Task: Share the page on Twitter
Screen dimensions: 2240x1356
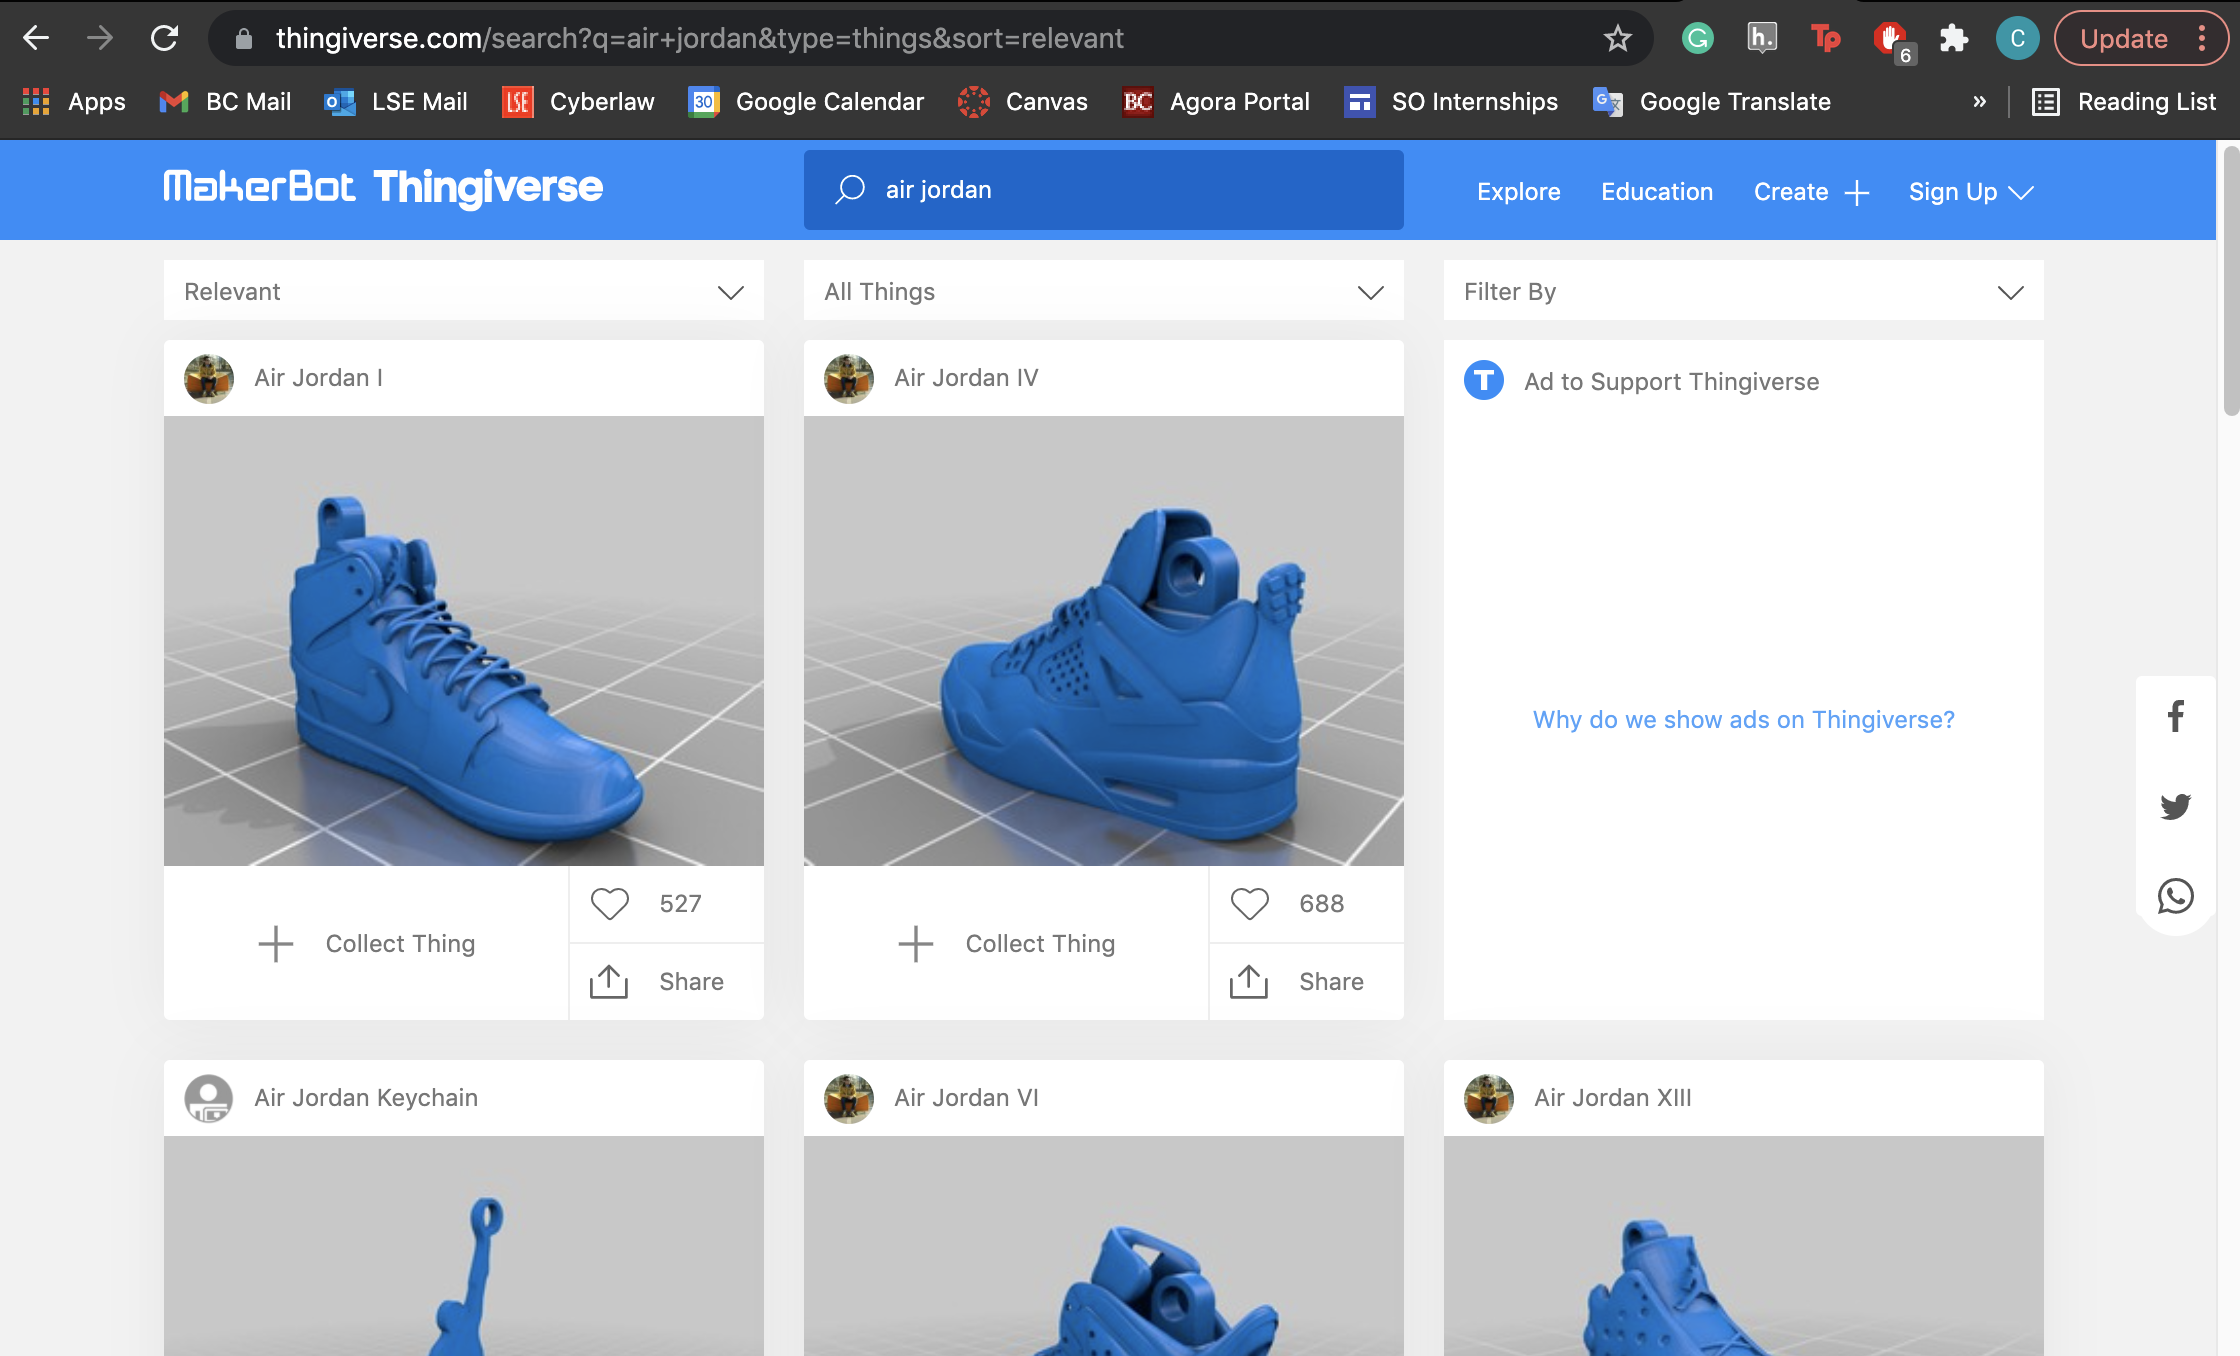Action: pyautogui.click(x=2175, y=806)
